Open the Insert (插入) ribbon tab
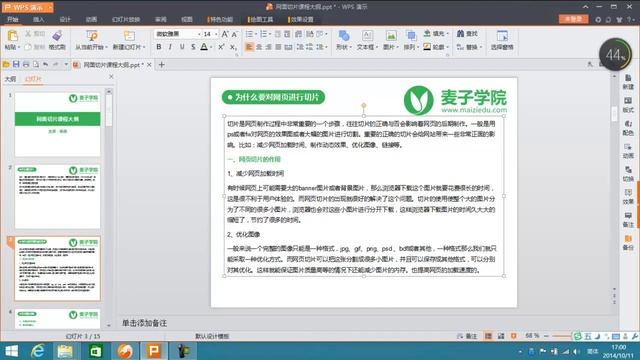Viewport: 640px width, 360px height. click(x=38, y=19)
